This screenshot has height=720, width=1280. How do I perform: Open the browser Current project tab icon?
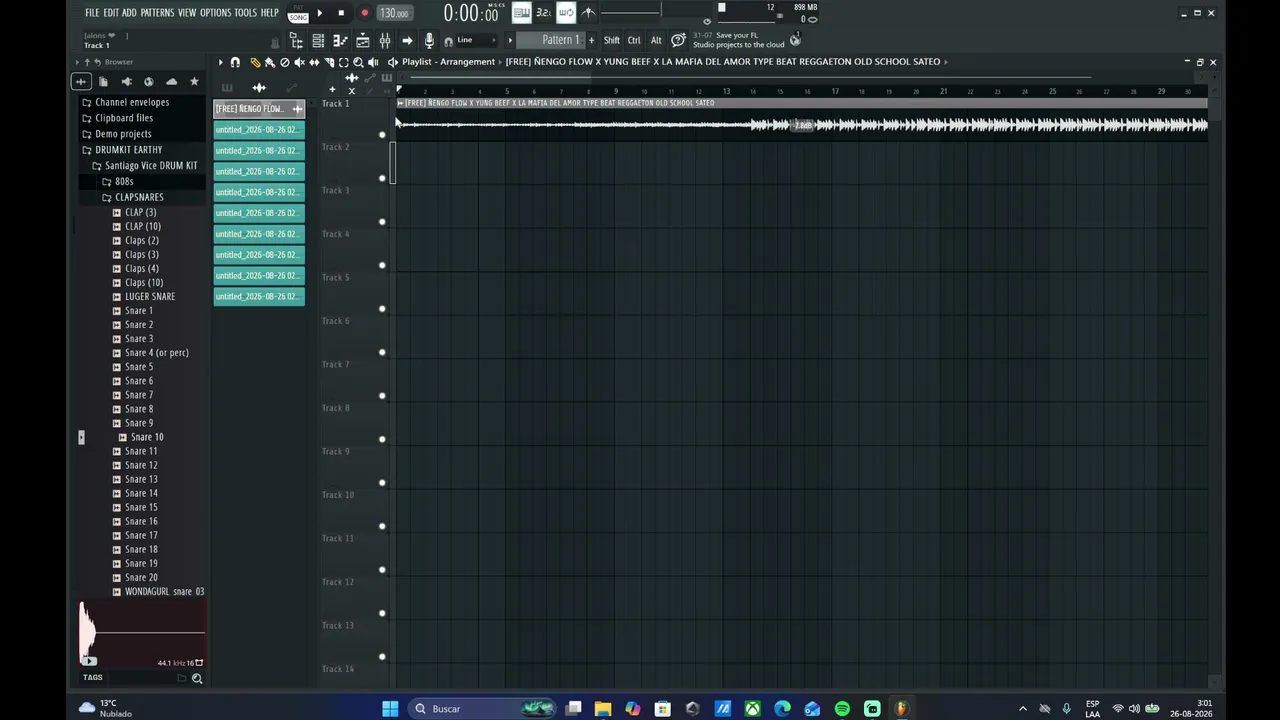104,82
